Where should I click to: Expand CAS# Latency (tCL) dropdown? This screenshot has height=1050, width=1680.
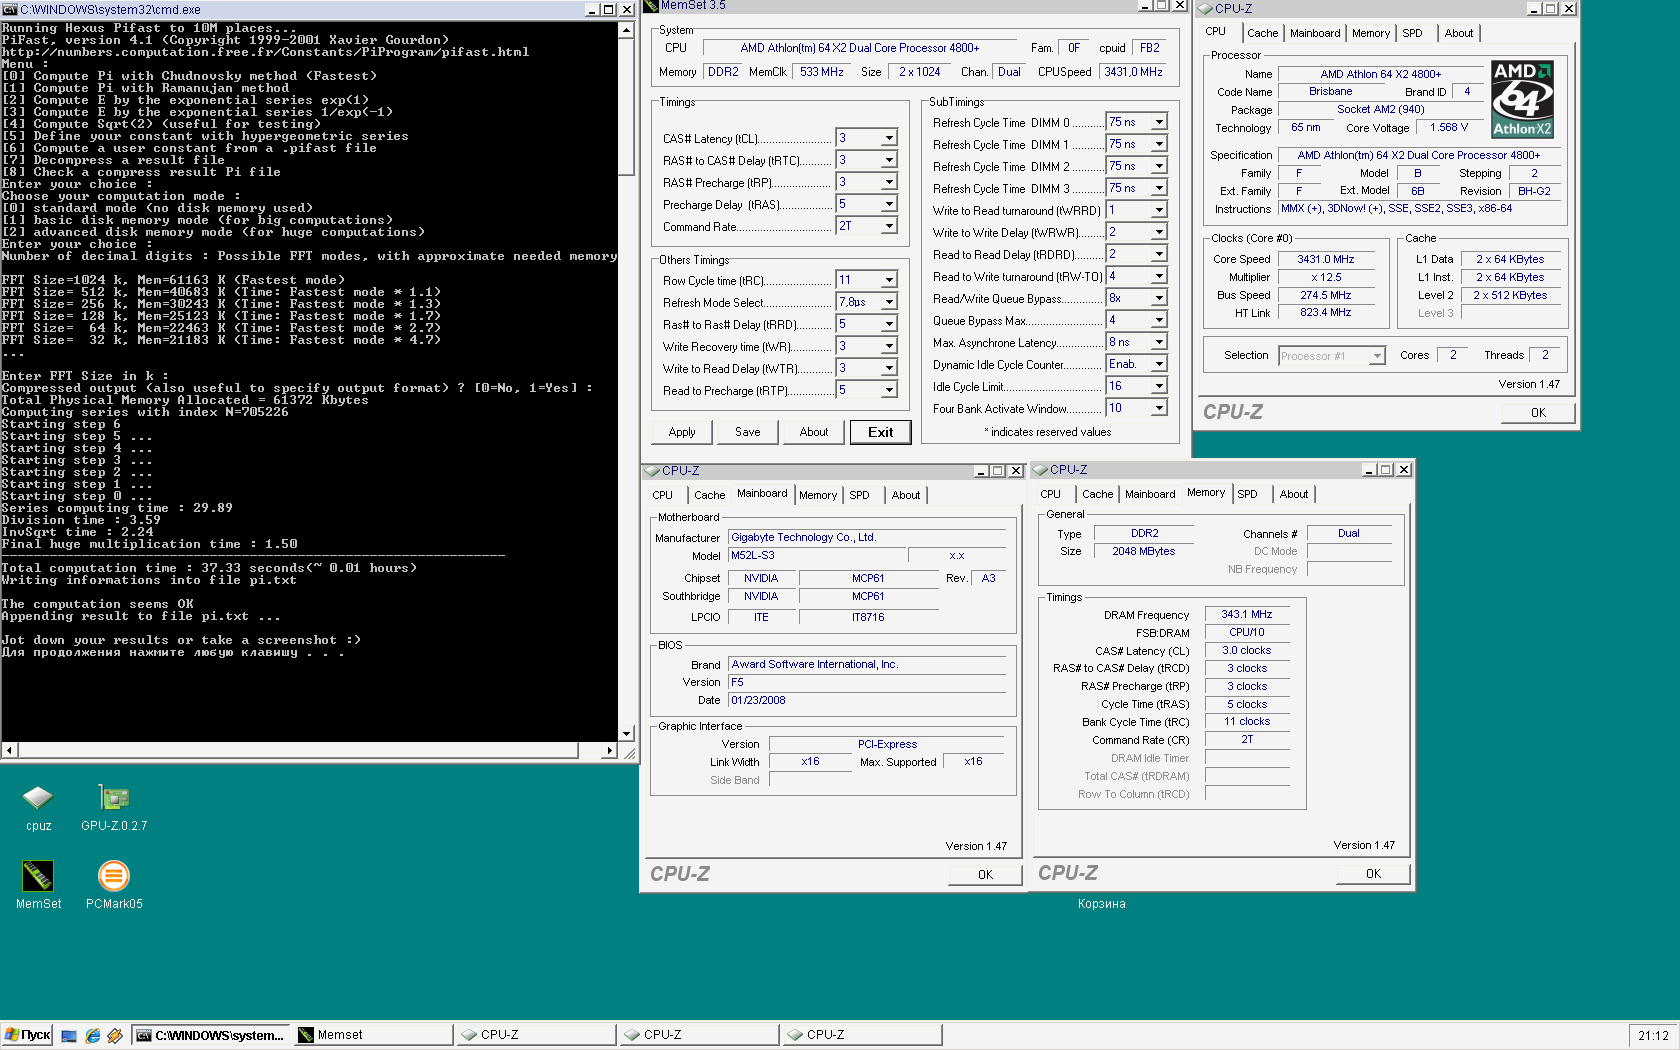[888, 138]
